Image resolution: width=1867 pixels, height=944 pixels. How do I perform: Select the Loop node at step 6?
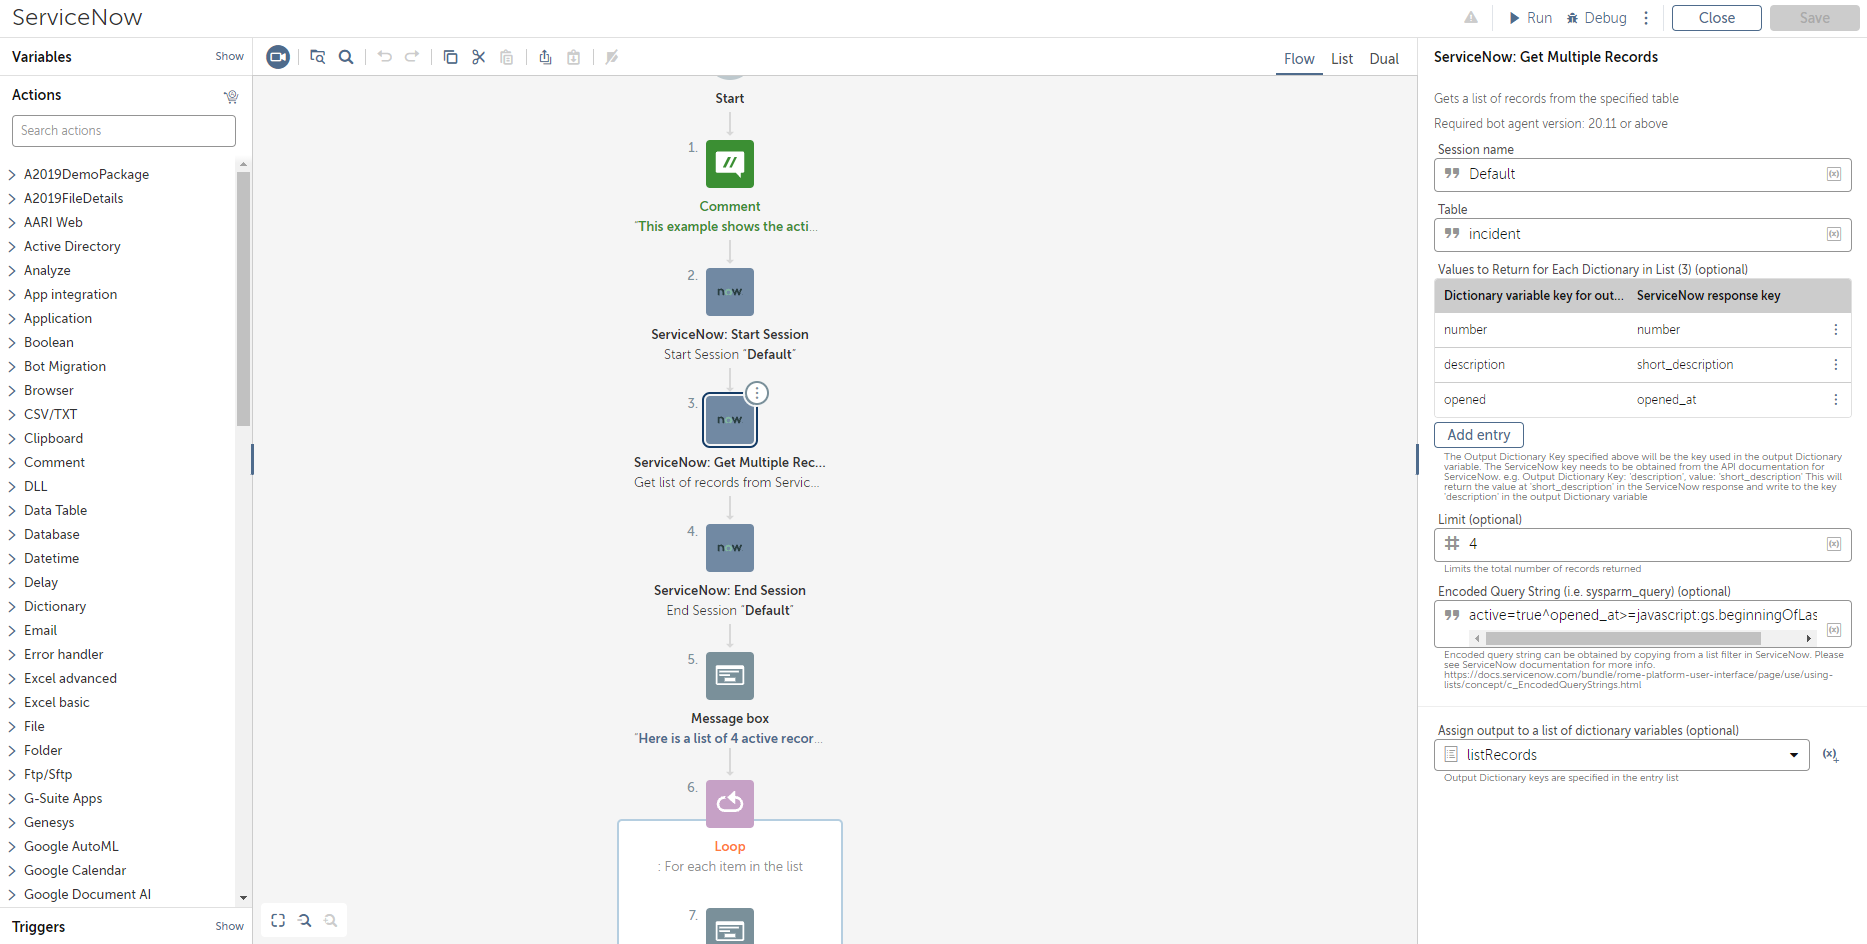point(730,804)
